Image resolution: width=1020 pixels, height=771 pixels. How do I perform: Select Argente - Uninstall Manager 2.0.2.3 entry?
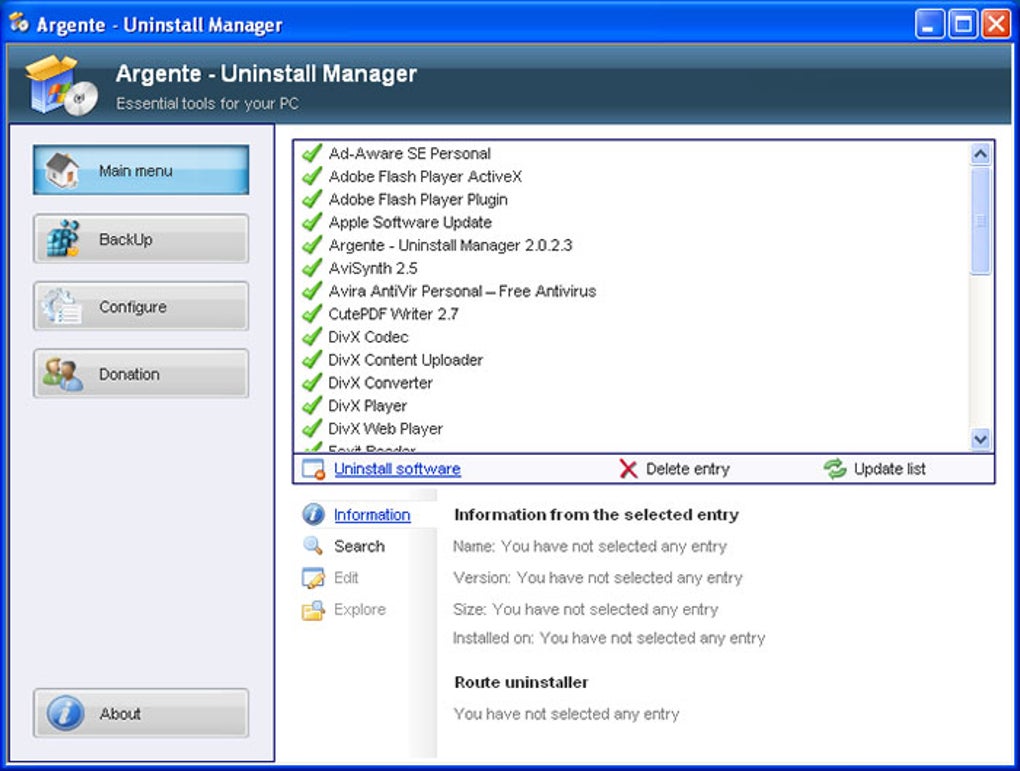coord(450,245)
